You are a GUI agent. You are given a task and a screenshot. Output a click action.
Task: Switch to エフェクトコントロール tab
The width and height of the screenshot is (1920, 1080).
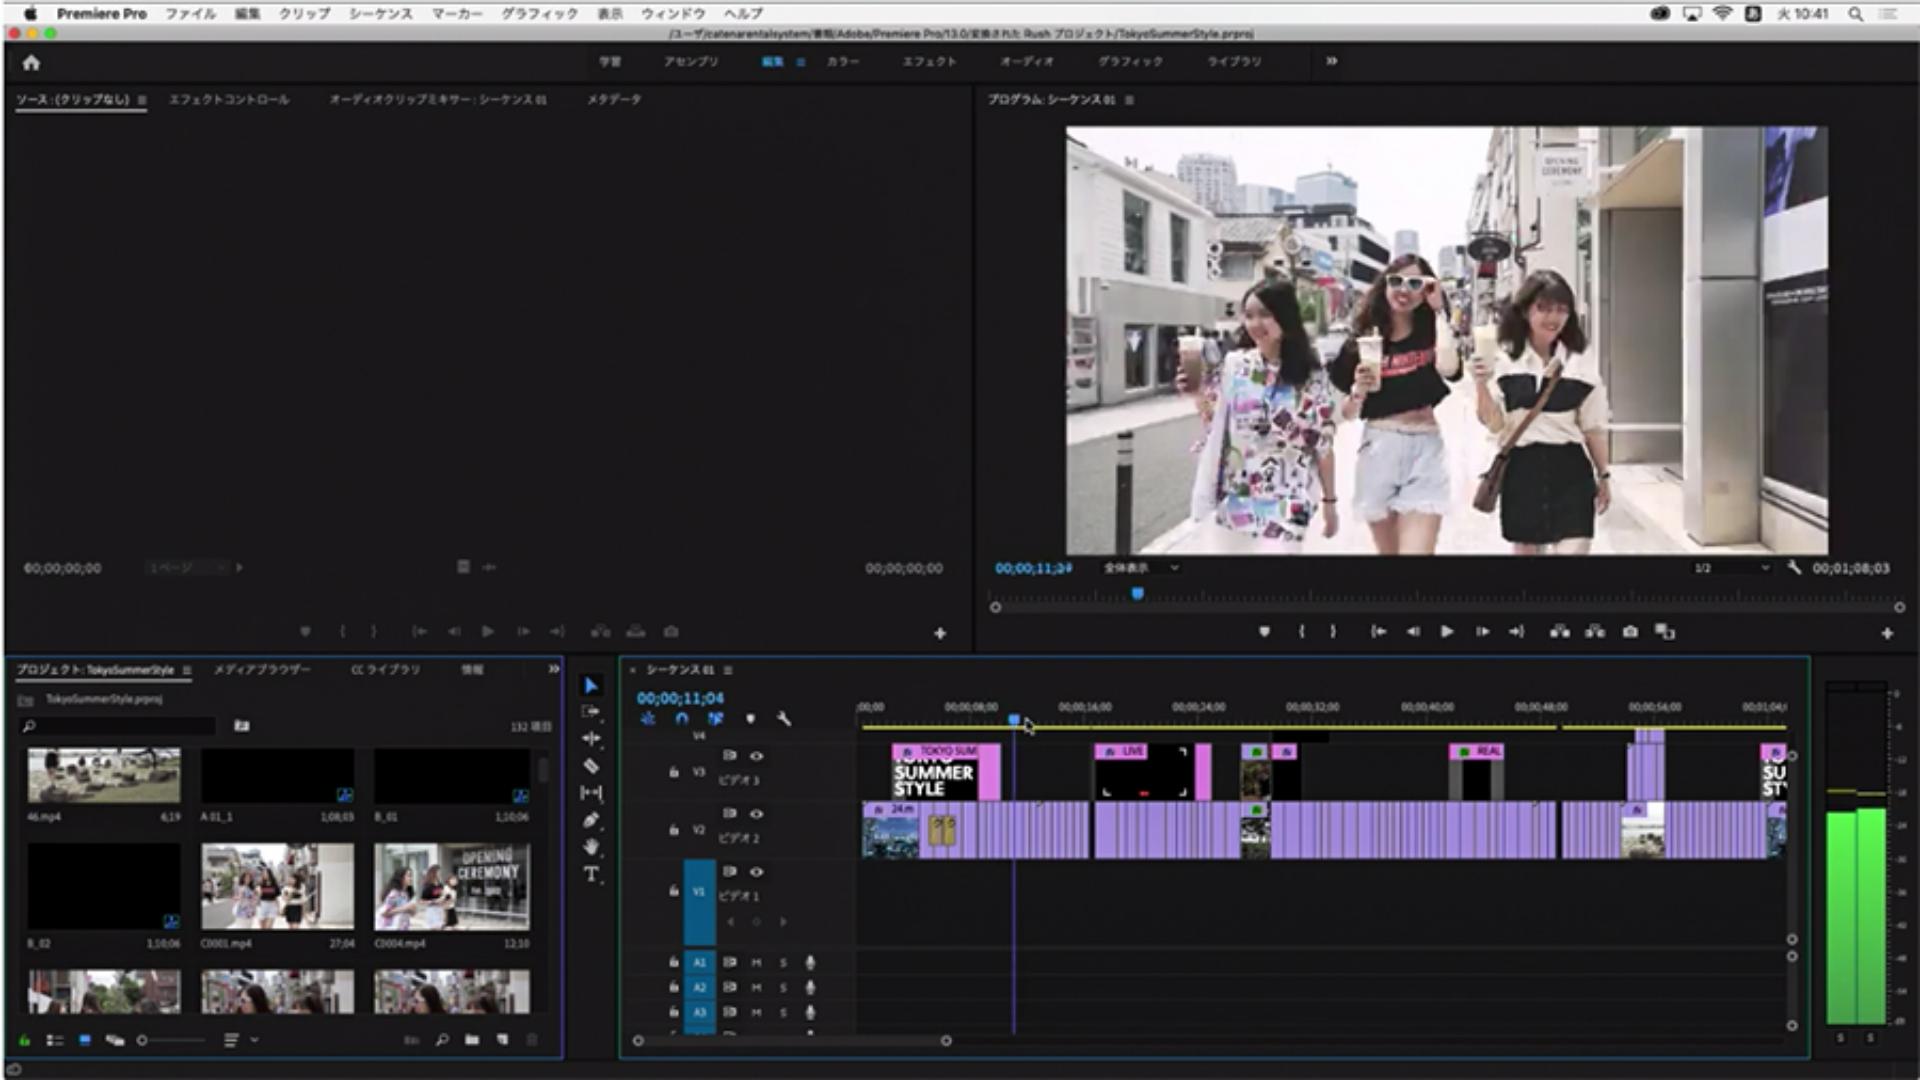tap(229, 100)
